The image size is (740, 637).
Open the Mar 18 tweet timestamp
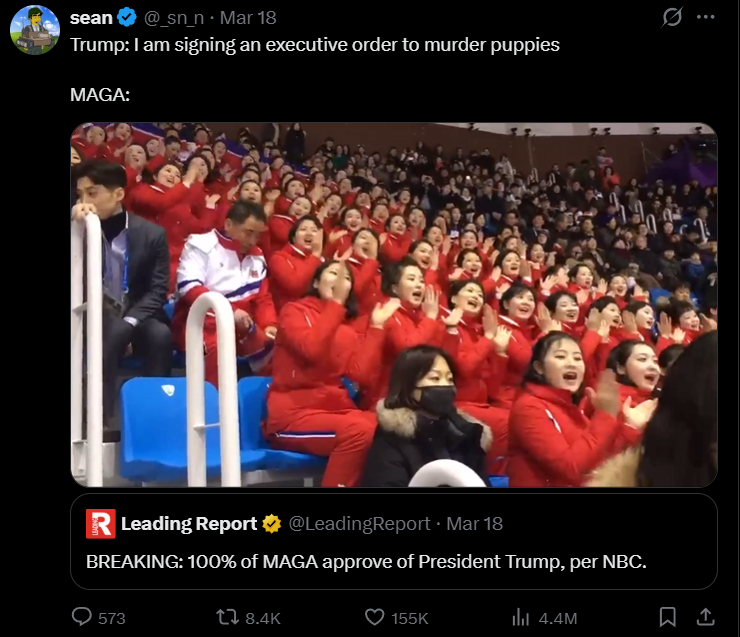(x=248, y=18)
